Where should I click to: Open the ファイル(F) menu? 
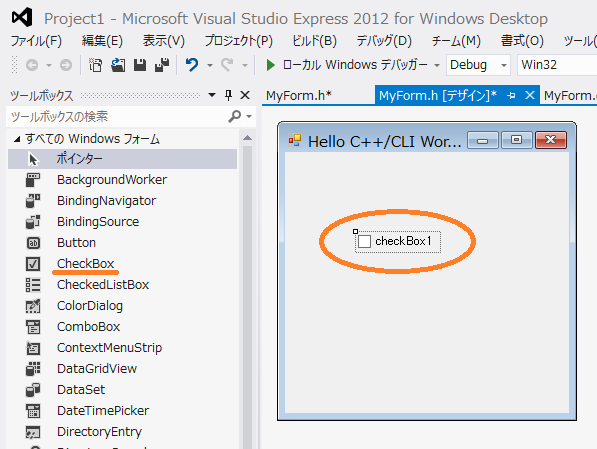tap(36, 41)
